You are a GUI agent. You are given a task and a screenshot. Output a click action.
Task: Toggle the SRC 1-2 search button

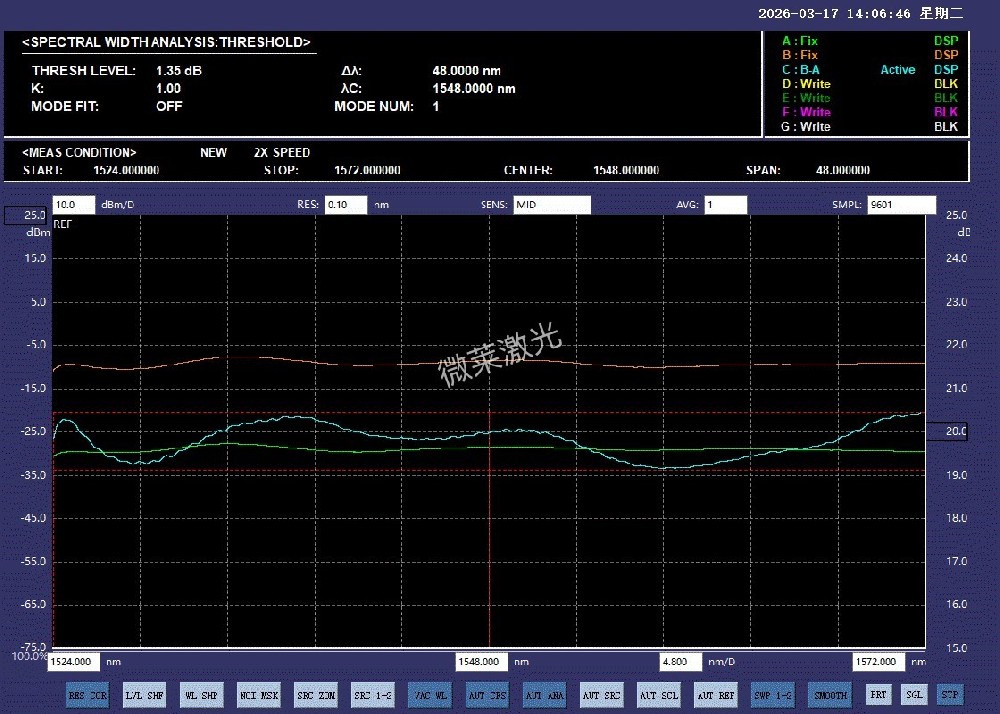(x=373, y=695)
